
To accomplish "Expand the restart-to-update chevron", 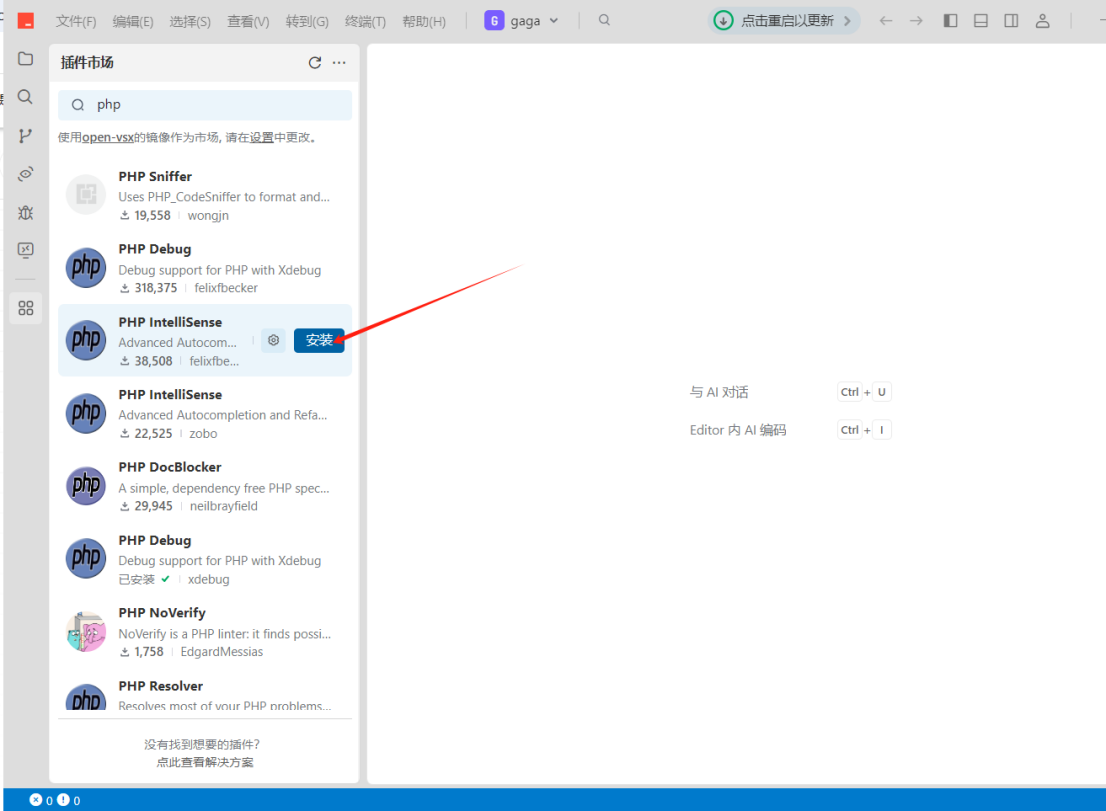I will 847,21.
